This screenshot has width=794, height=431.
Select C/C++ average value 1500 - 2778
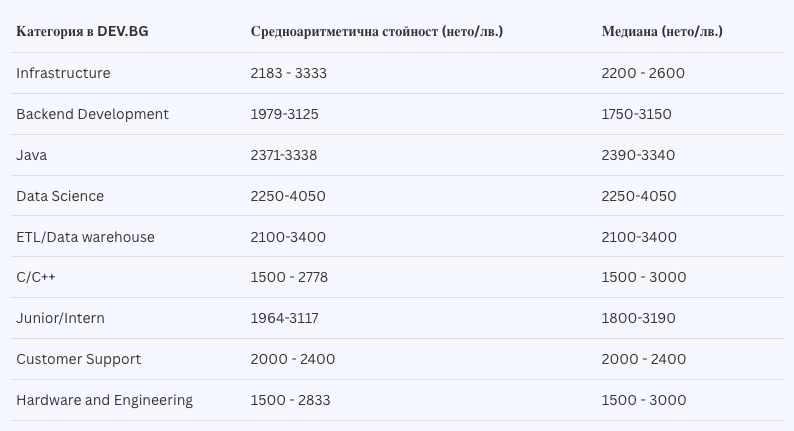[289, 277]
